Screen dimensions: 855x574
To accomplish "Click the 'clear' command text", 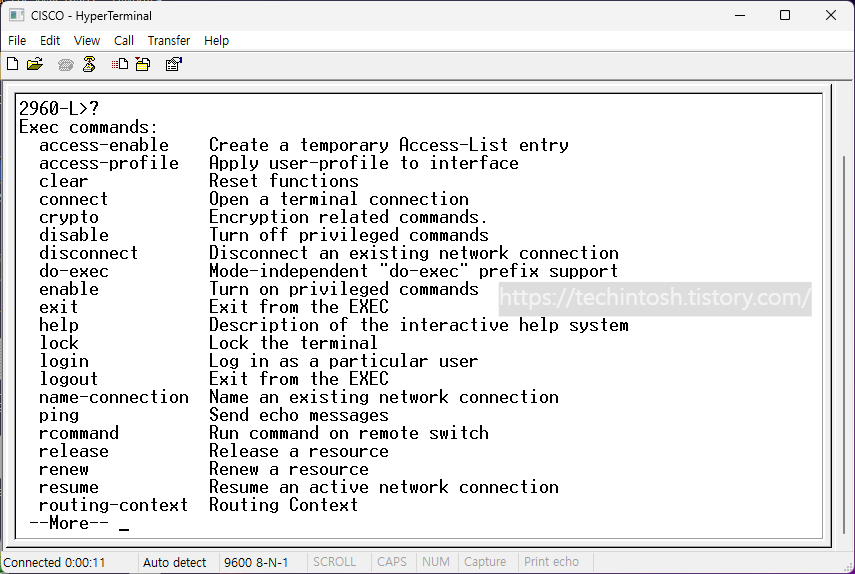I will [63, 181].
